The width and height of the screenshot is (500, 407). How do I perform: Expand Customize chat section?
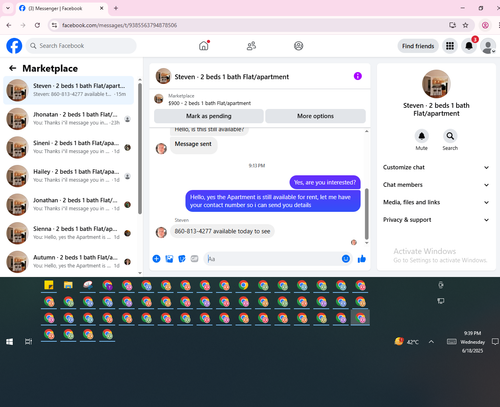[x=436, y=167]
